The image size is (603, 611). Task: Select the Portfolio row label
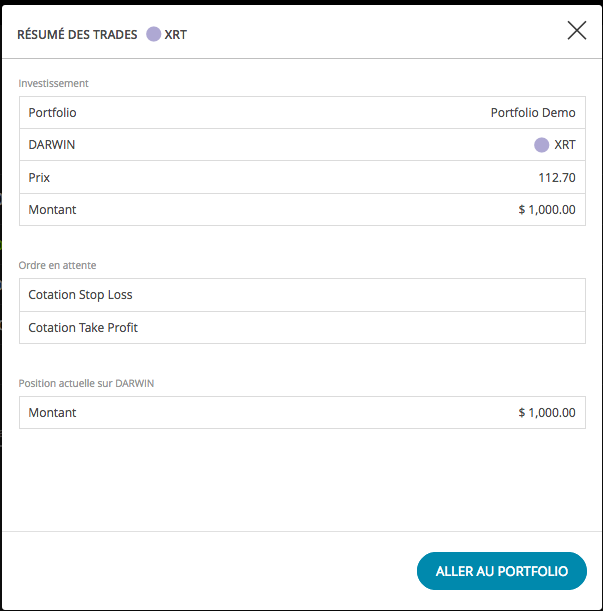[52, 113]
